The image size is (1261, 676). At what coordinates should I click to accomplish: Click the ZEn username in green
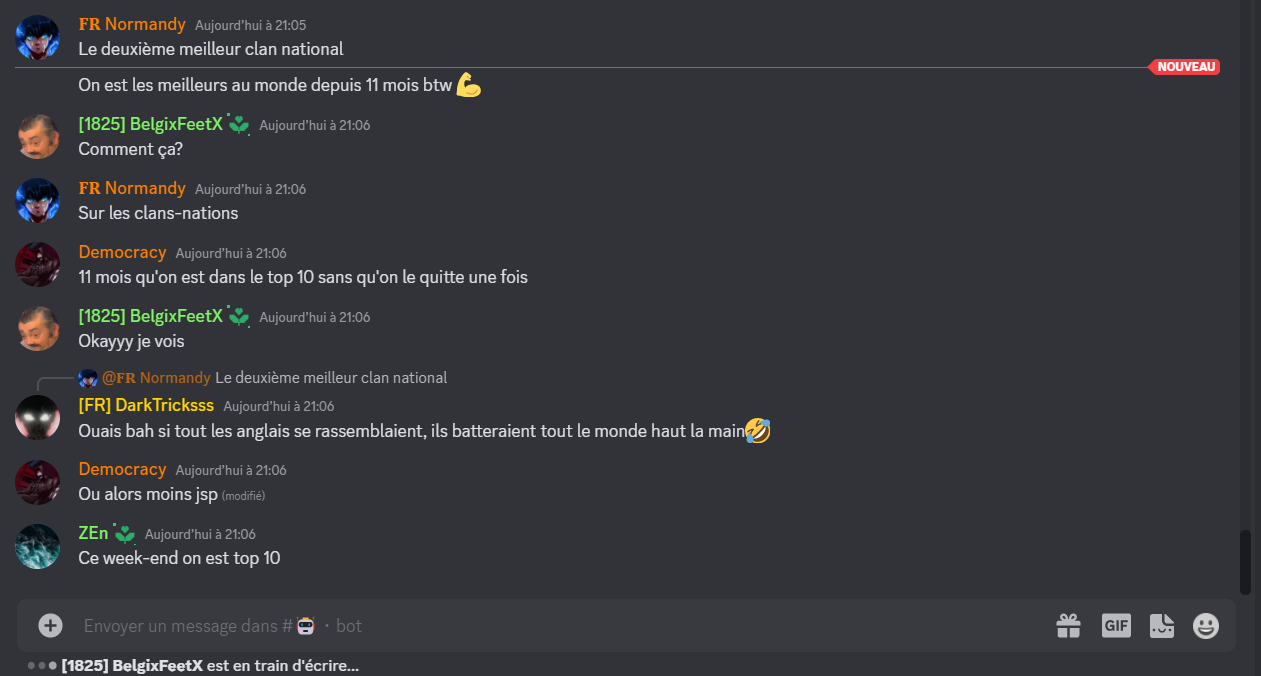click(94, 534)
